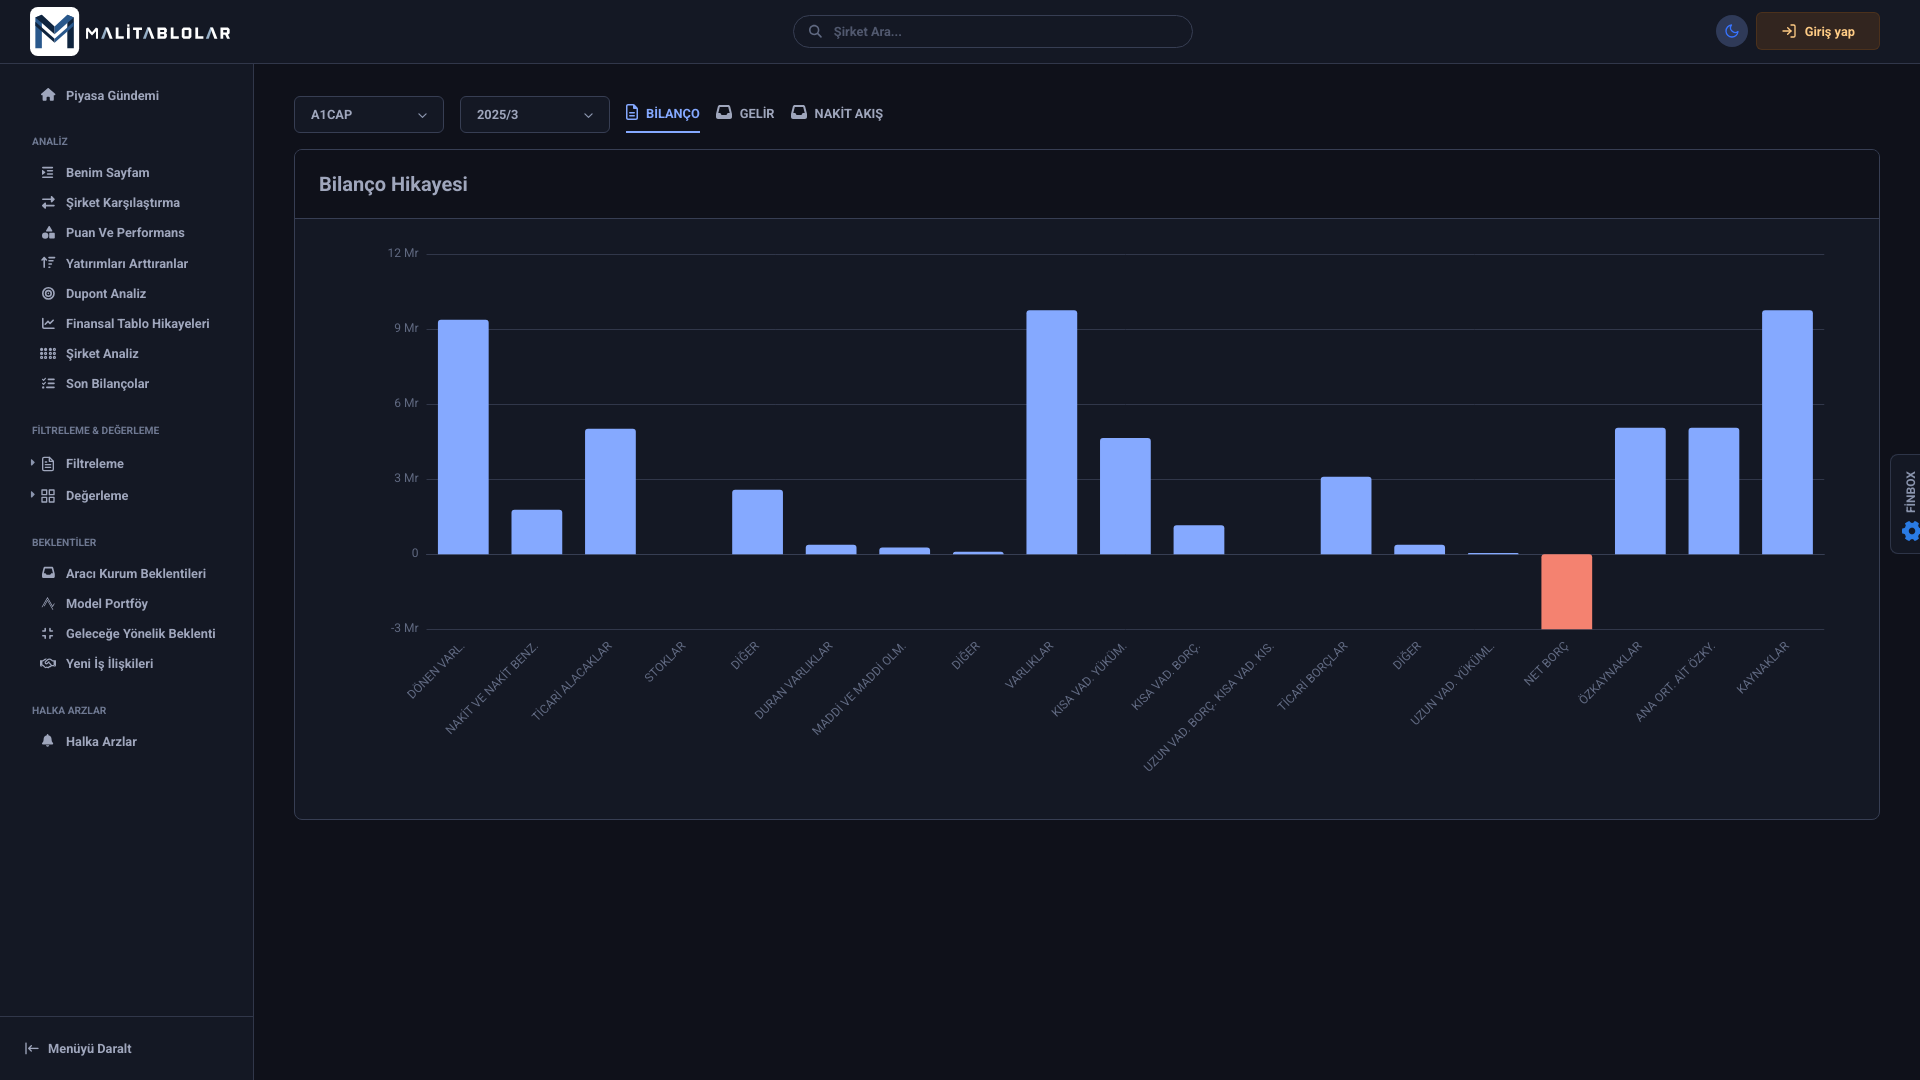Open Finansal Tablo Hikayeleri chart icon

coord(48,324)
